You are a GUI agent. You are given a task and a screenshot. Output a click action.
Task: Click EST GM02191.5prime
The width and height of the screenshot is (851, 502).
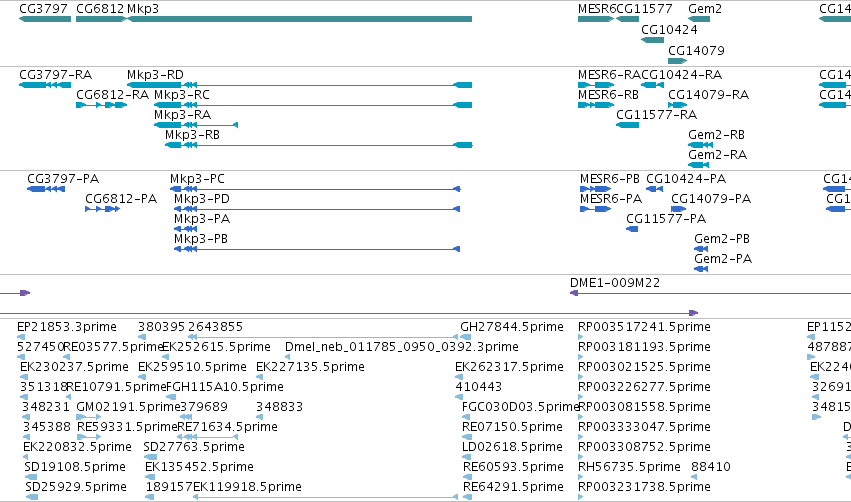click(128, 407)
